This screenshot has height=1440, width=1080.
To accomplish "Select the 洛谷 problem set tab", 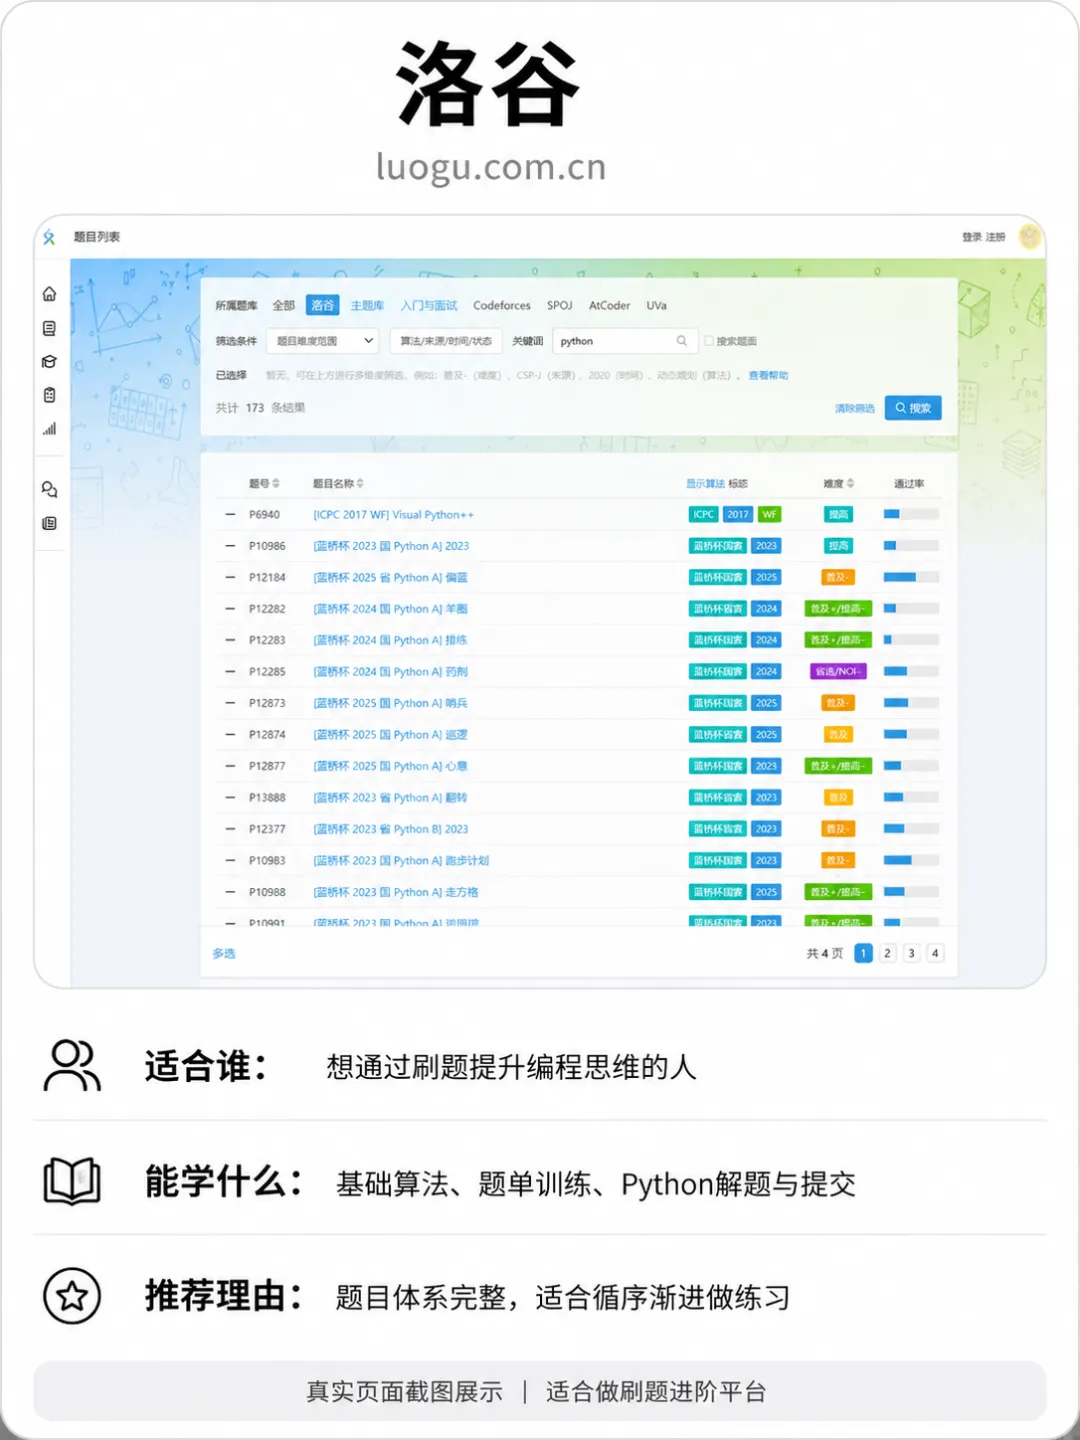I will tap(322, 306).
